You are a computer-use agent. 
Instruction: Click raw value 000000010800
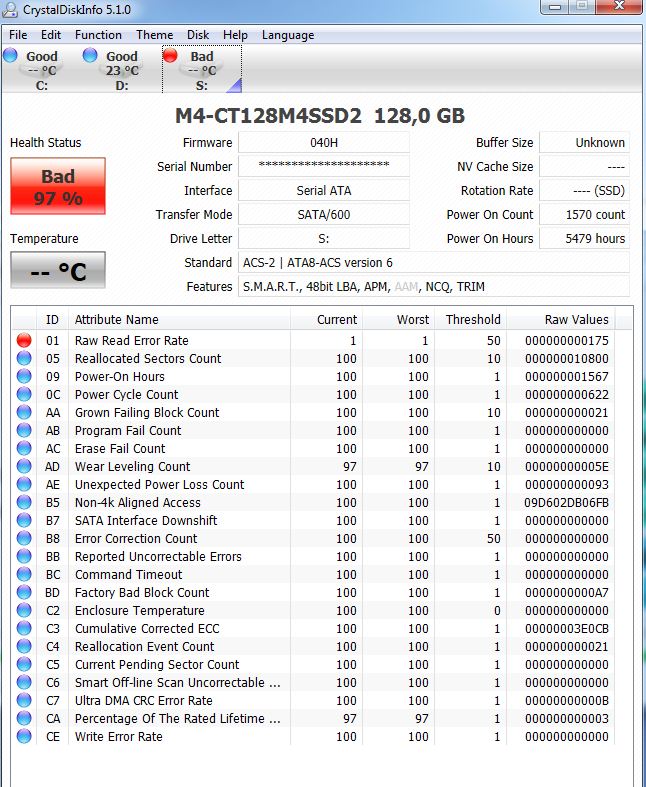(x=567, y=358)
